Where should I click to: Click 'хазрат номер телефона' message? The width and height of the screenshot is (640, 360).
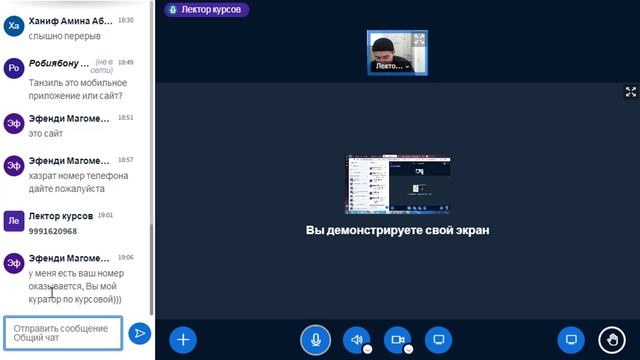pos(78,182)
